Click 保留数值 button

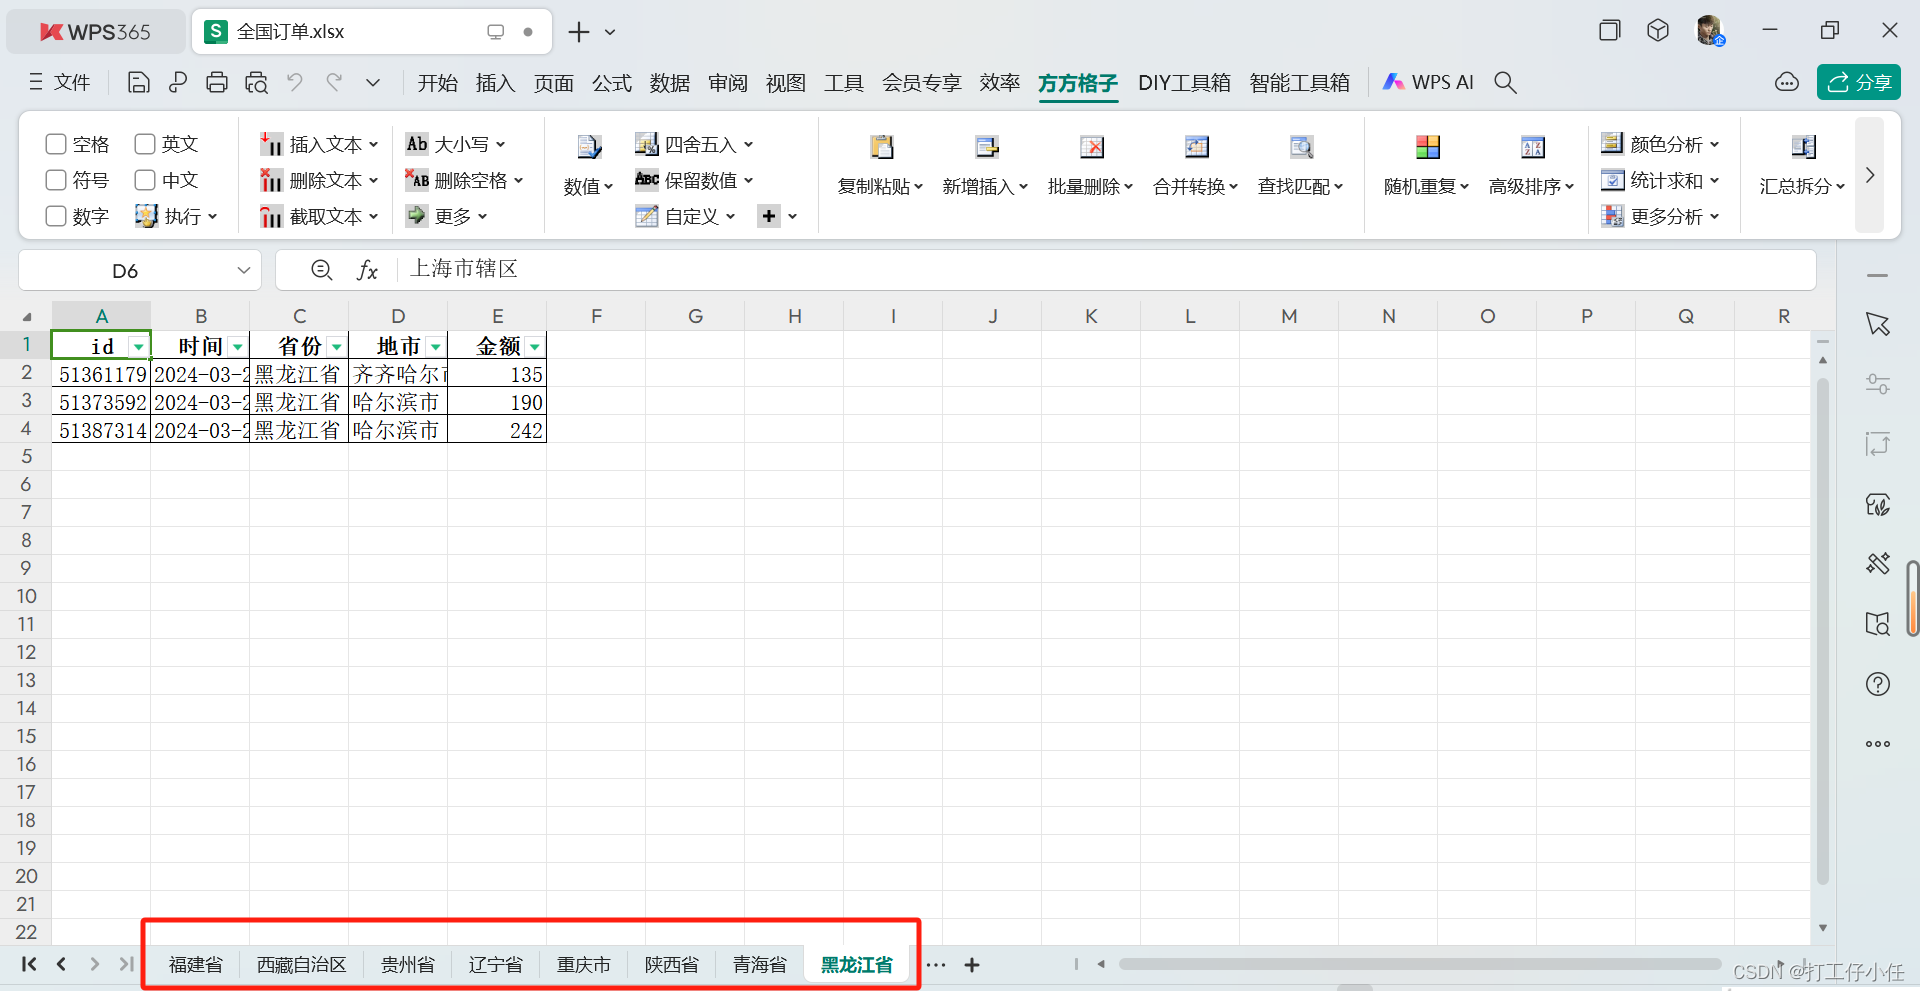[x=694, y=181]
